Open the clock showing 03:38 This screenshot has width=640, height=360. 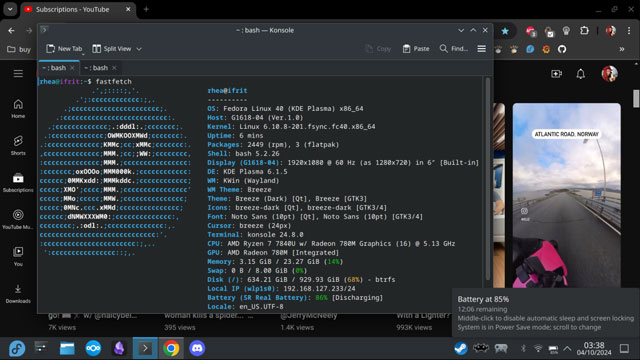click(x=594, y=349)
